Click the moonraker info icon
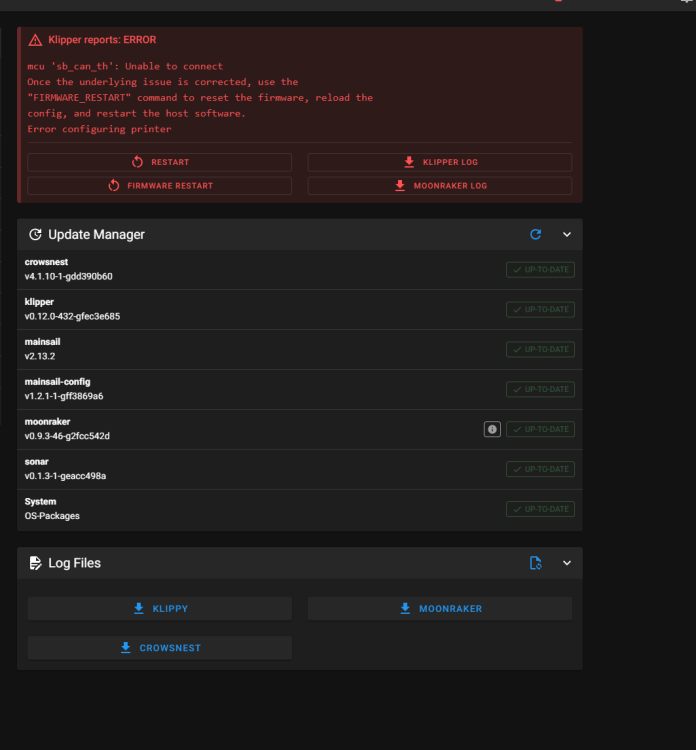 [x=492, y=429]
